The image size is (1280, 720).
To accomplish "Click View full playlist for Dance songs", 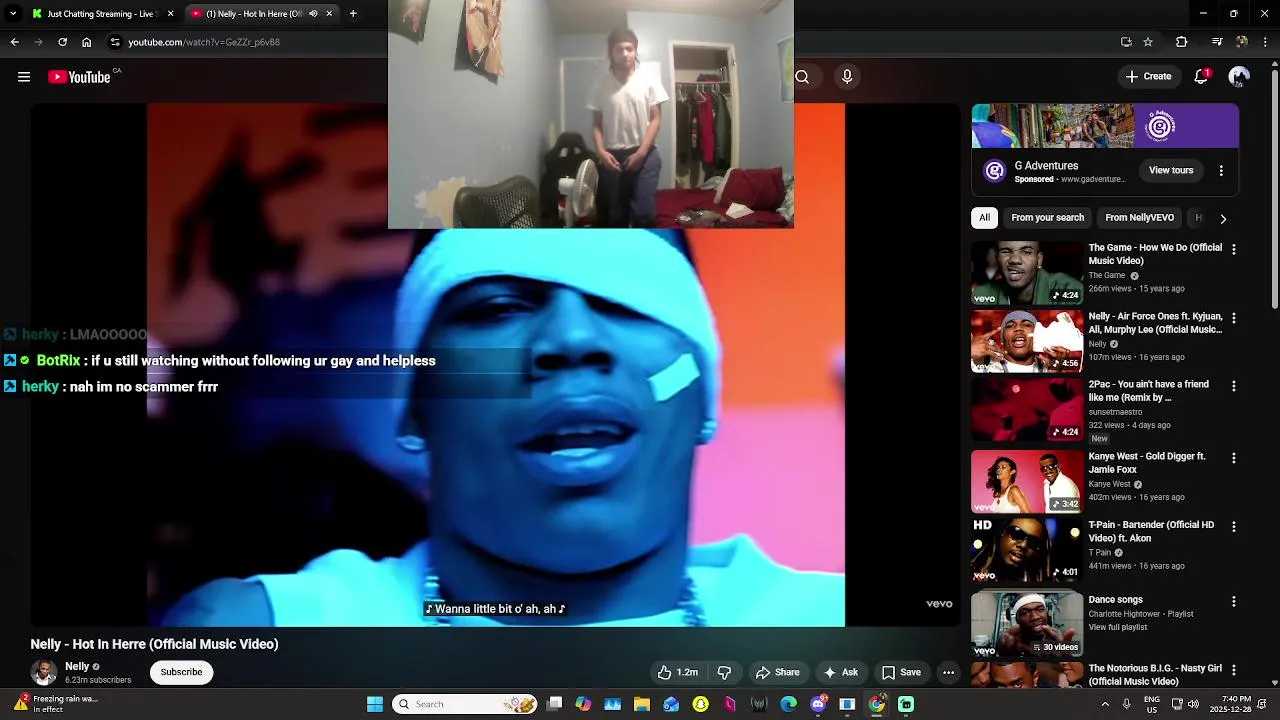I will click(1117, 627).
